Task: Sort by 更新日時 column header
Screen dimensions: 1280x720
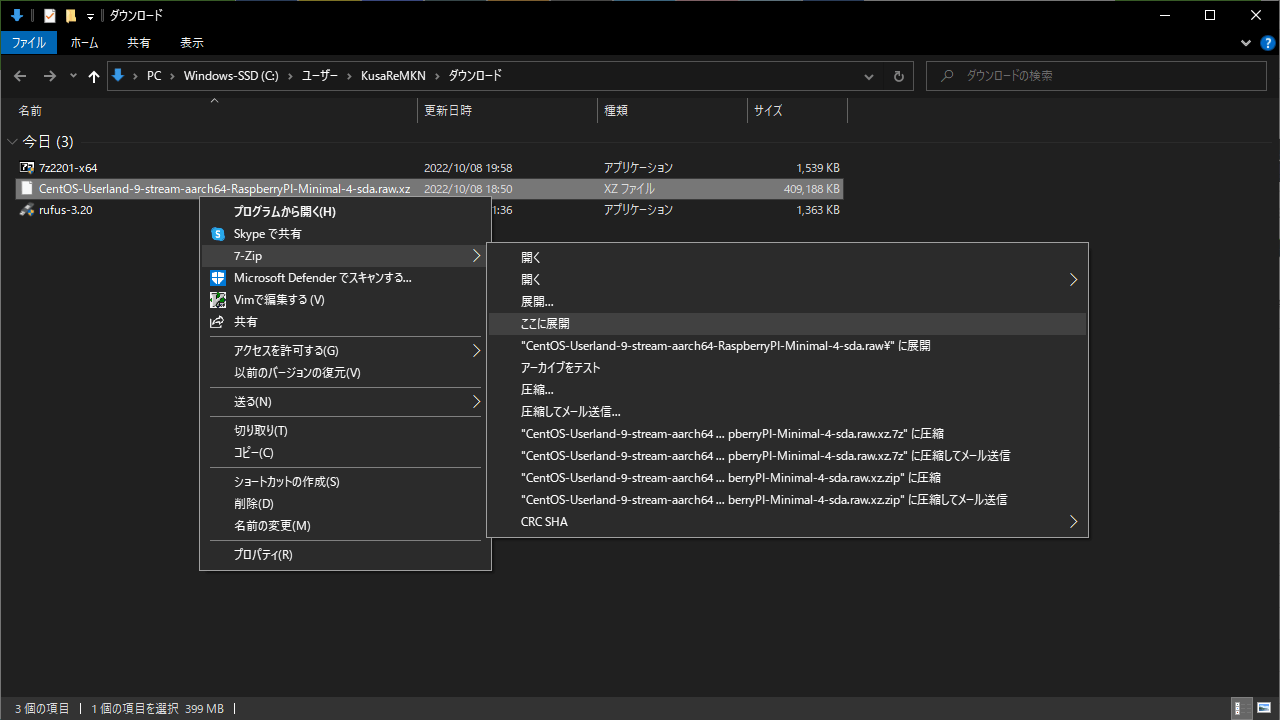Action: coord(508,111)
